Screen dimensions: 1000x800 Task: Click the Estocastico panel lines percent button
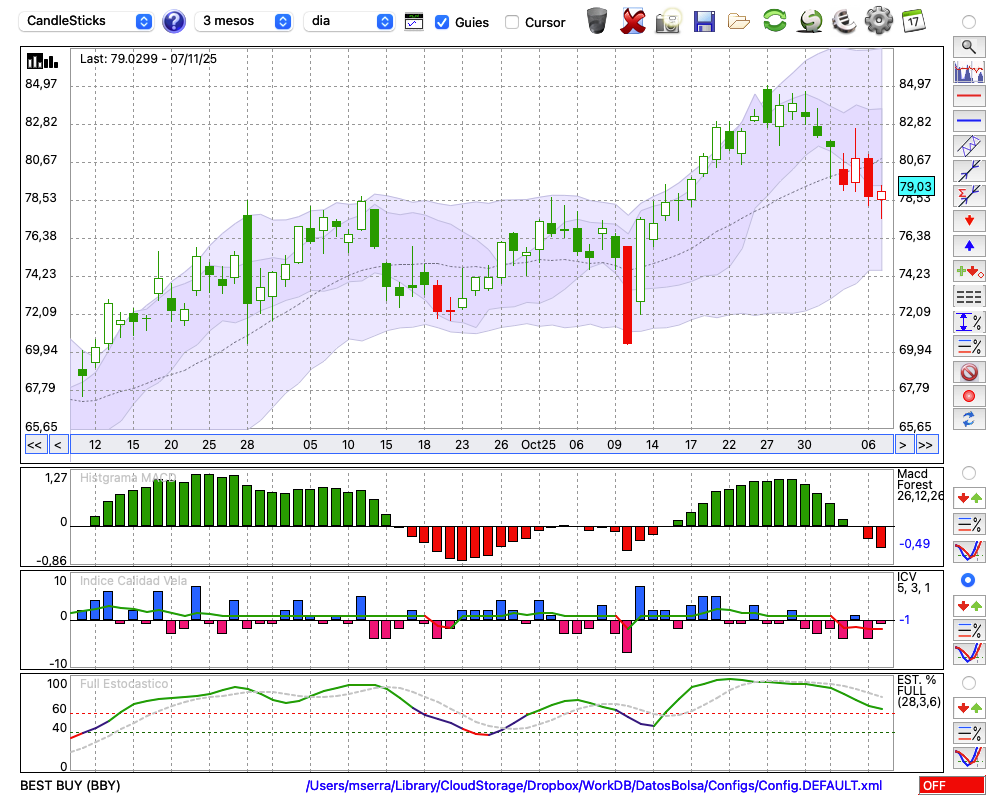pos(969,732)
